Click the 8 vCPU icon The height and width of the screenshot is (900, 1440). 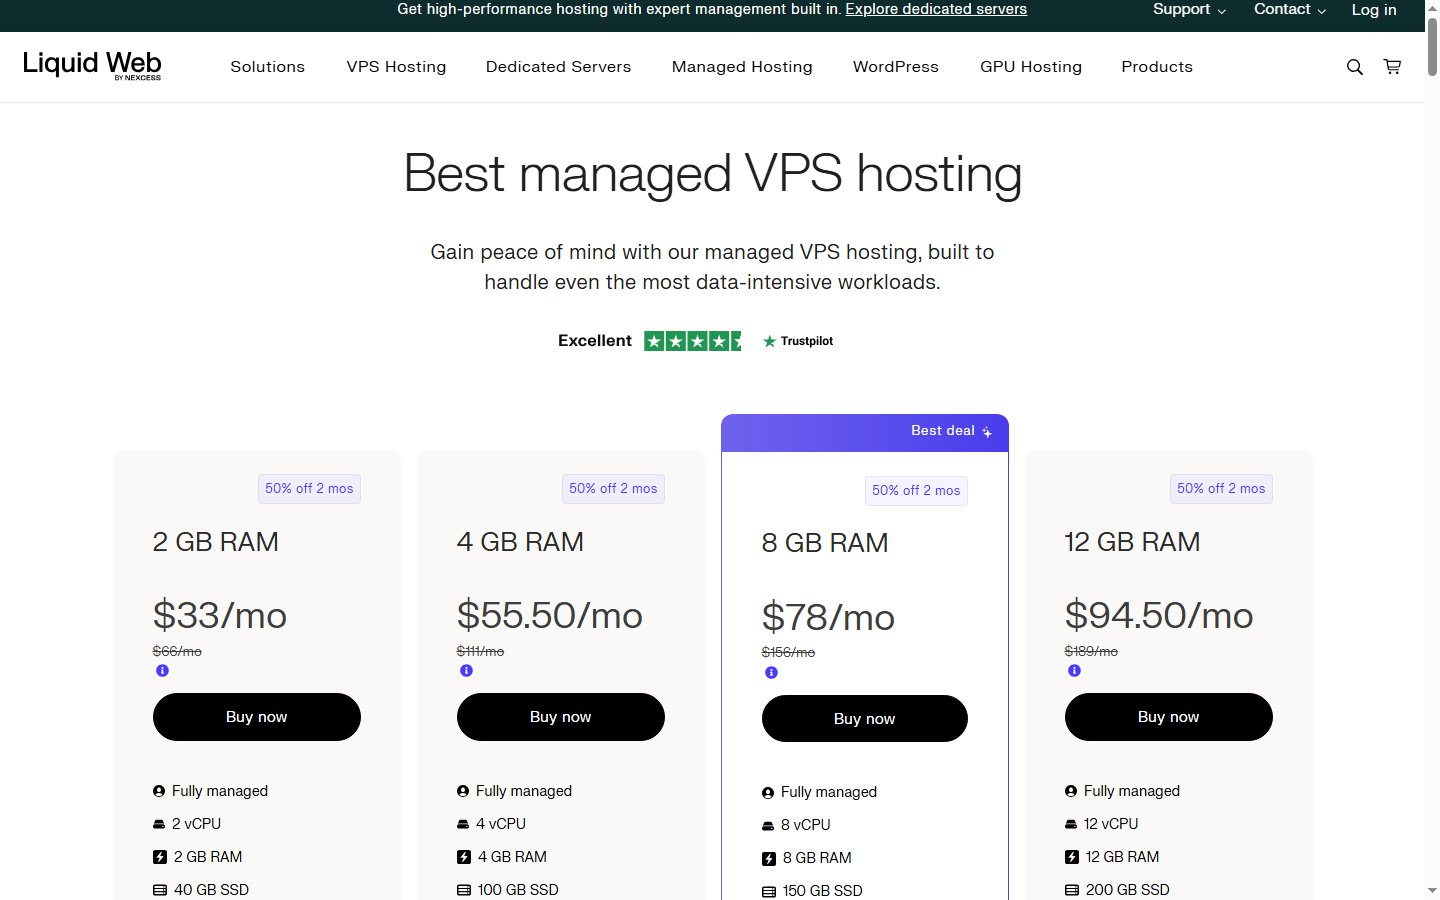(x=768, y=826)
